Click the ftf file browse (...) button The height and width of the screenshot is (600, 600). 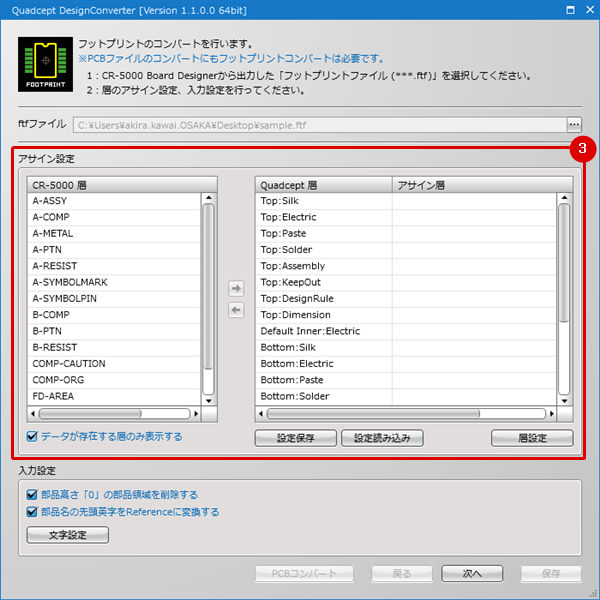click(x=574, y=125)
